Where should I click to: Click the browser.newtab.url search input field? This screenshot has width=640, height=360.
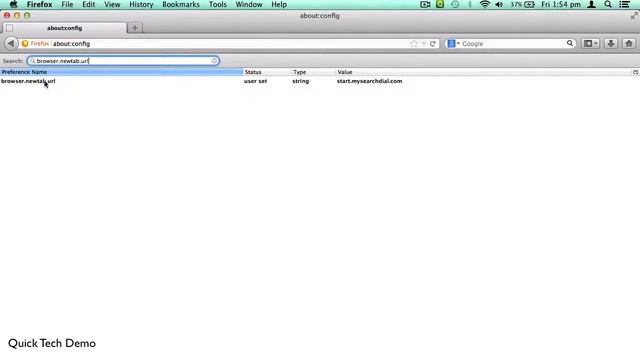coord(123,61)
